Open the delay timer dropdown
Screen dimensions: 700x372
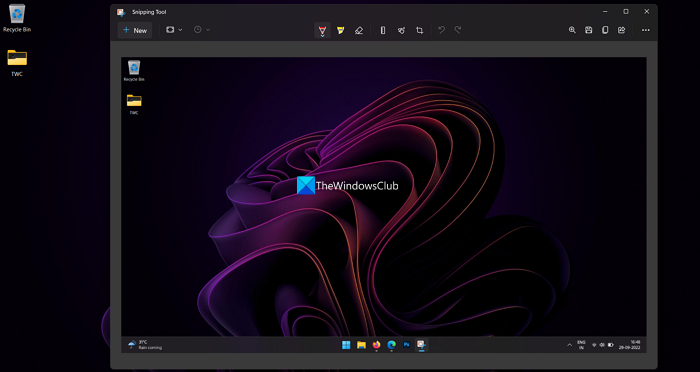coord(202,30)
